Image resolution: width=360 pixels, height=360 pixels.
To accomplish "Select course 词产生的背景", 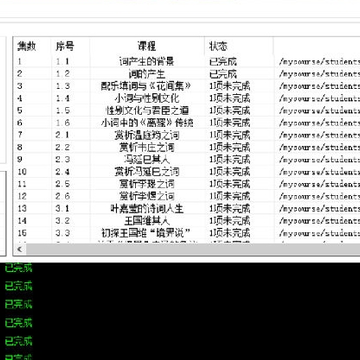I will point(147,61).
